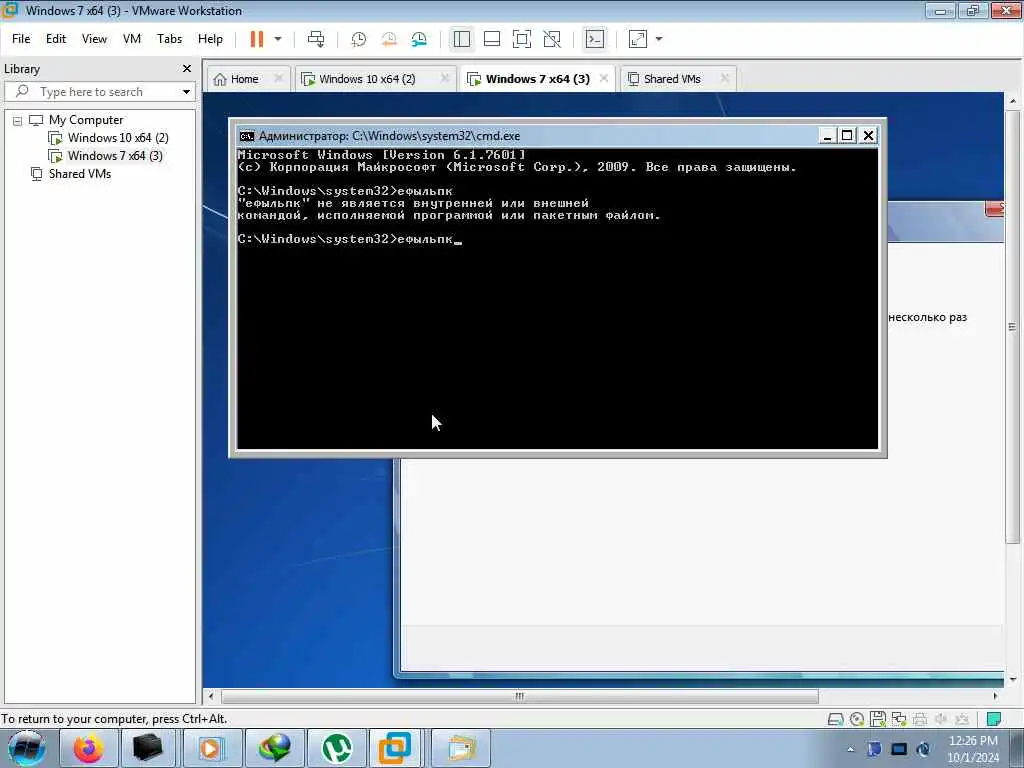The height and width of the screenshot is (768, 1024).
Task: Open the stretch guest dropdown arrow
Action: coord(659,39)
